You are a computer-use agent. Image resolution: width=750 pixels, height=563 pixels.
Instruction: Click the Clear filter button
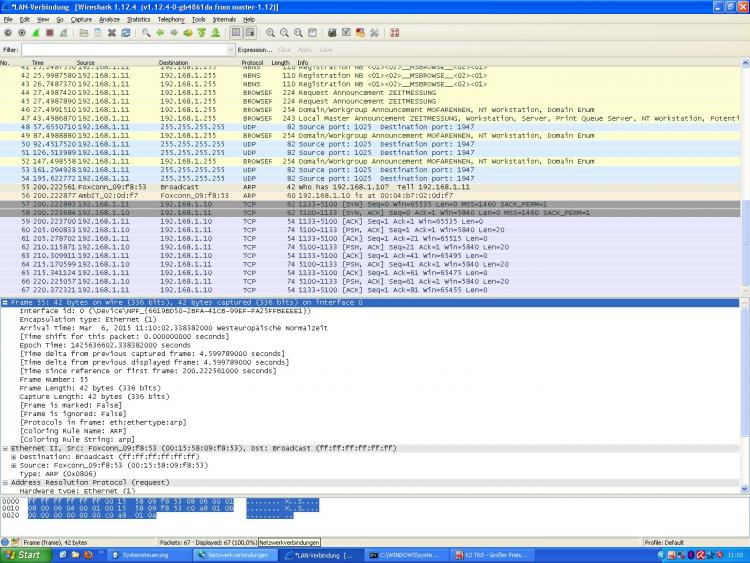click(285, 50)
